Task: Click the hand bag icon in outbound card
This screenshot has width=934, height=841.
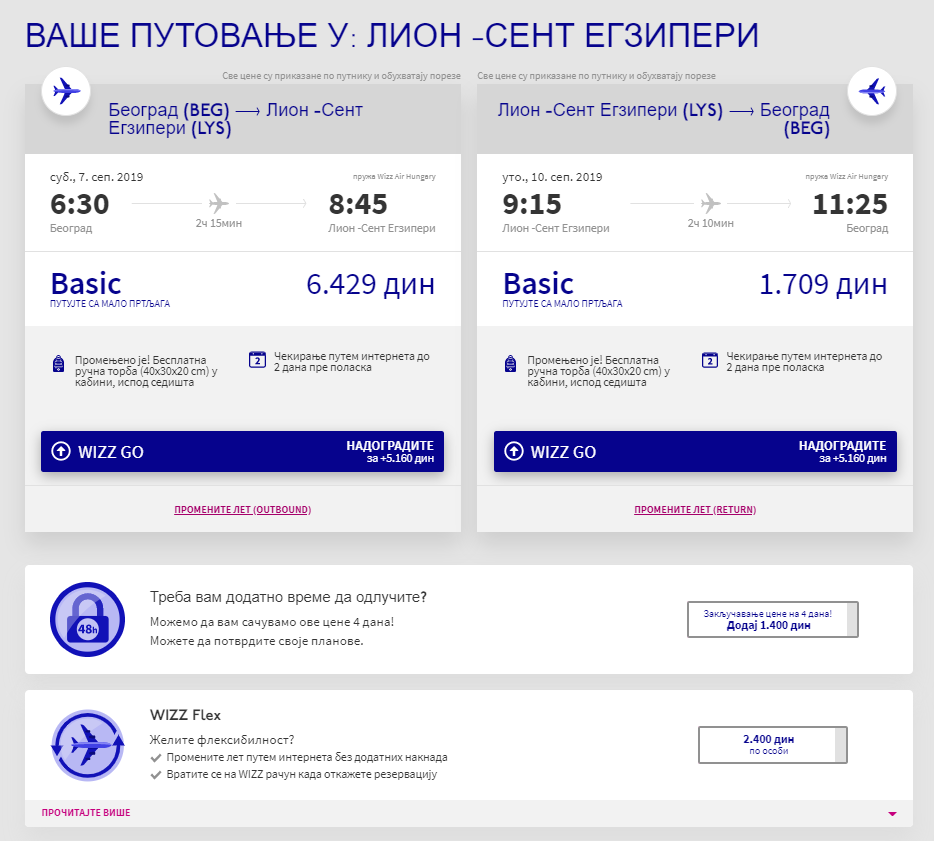Action: (58, 363)
